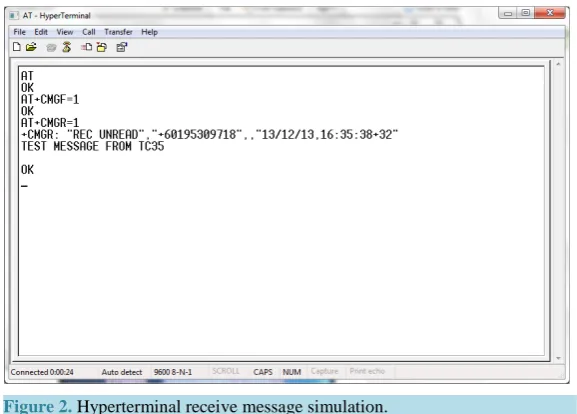Click the scrollbar up arrow
This screenshot has width=577, height=414.
coord(558,64)
